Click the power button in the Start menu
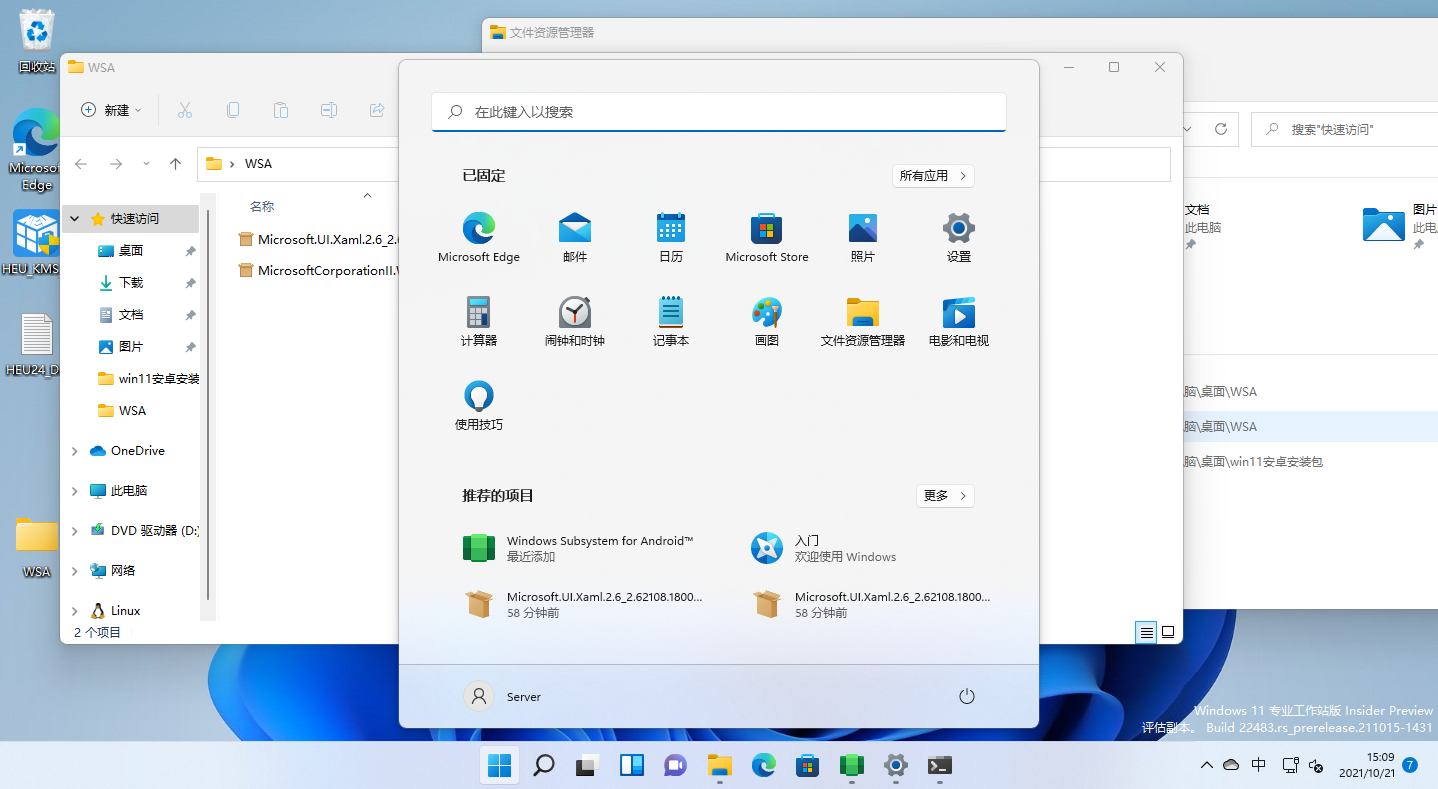The height and width of the screenshot is (789, 1438). click(966, 697)
